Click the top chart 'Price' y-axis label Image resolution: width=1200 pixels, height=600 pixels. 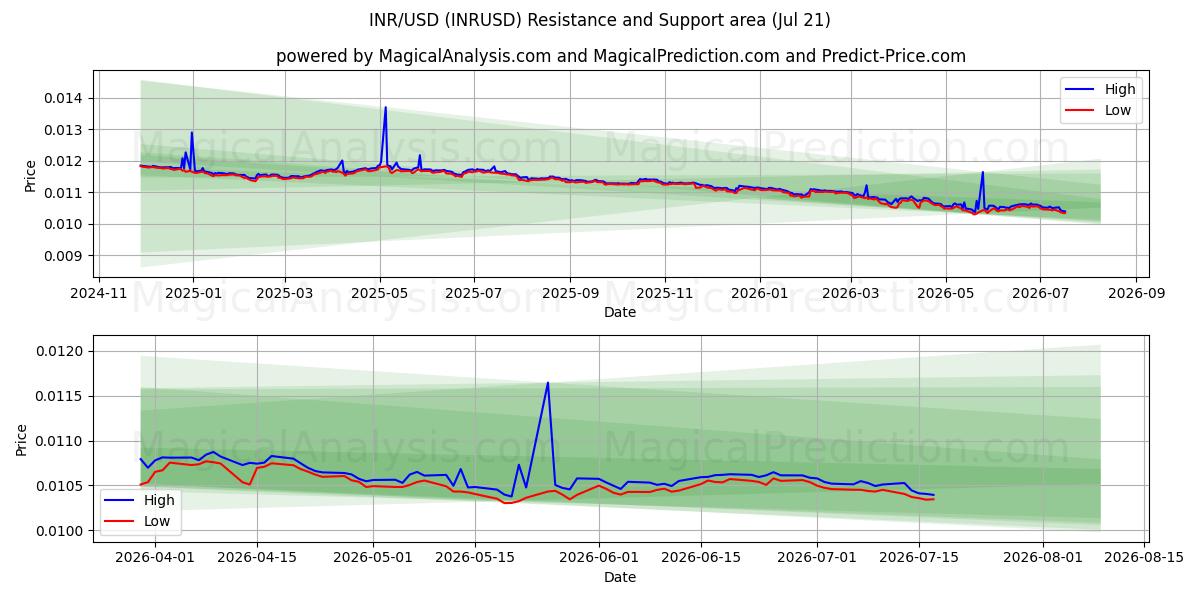(x=30, y=174)
